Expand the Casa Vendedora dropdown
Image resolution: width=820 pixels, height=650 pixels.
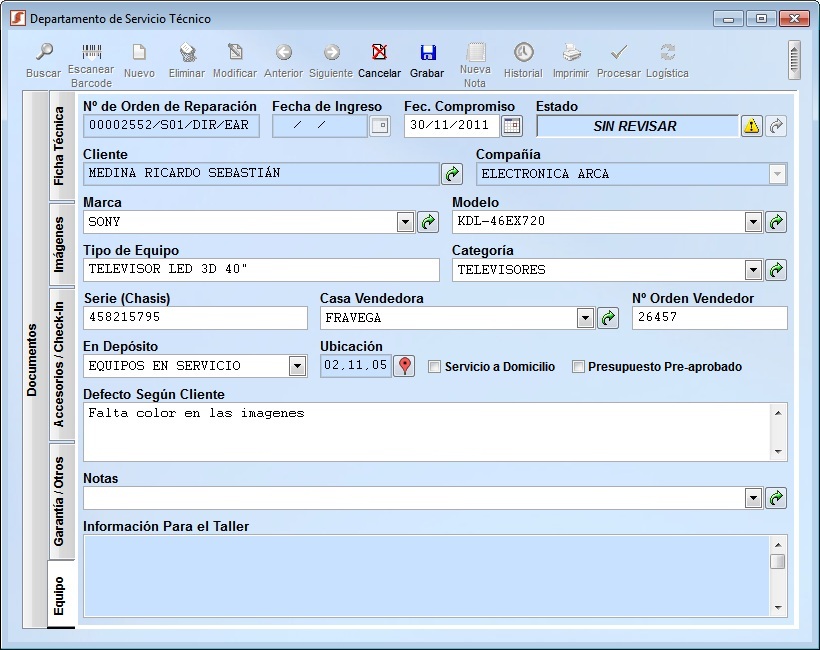(585, 318)
